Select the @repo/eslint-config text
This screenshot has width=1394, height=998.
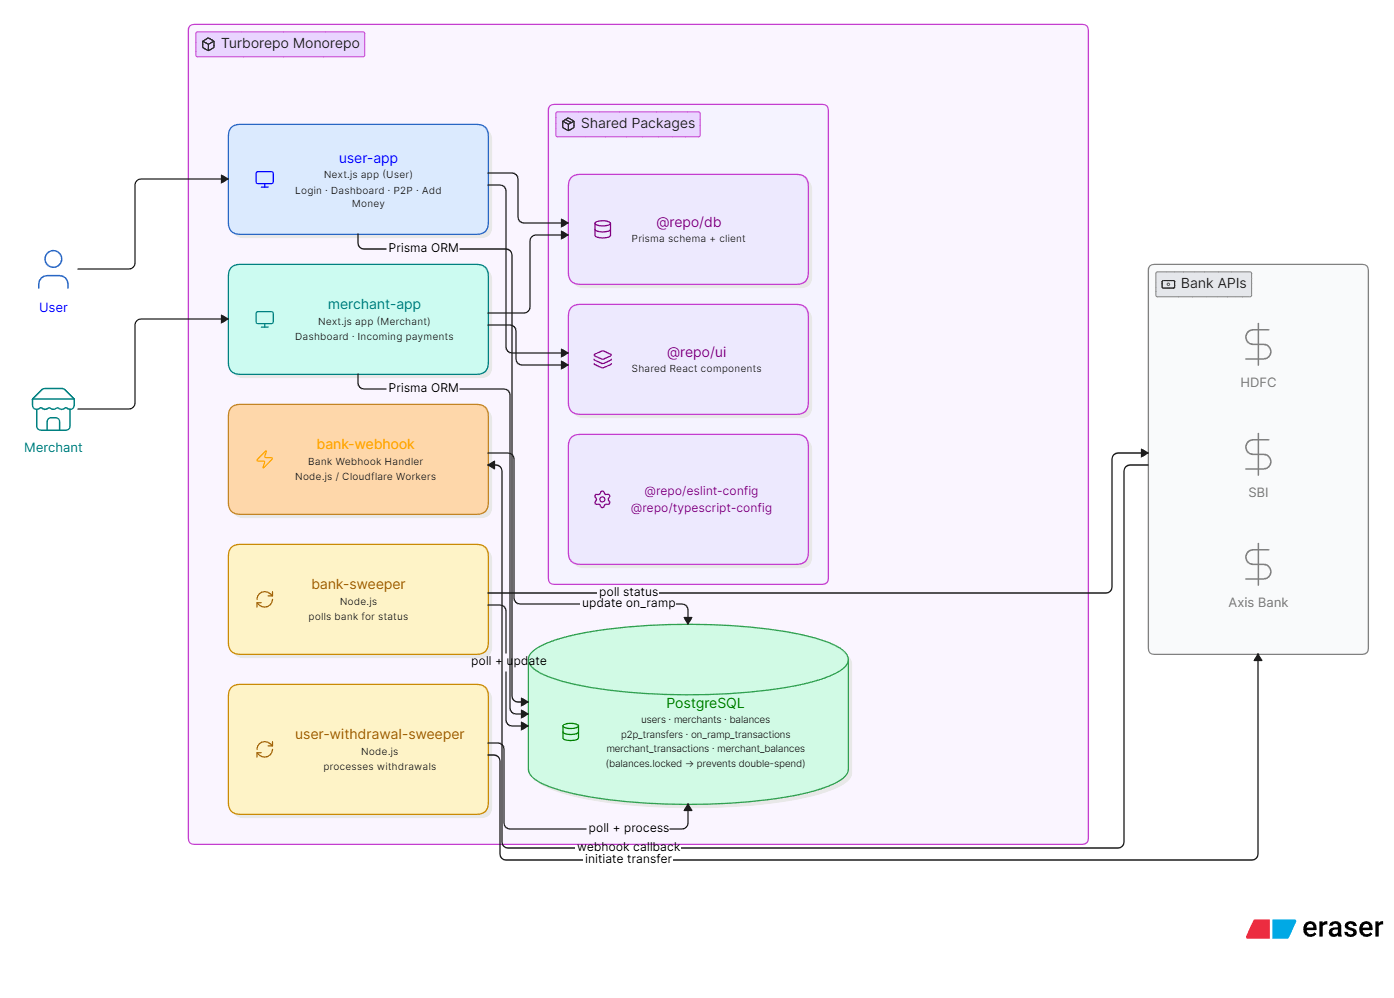click(x=701, y=491)
